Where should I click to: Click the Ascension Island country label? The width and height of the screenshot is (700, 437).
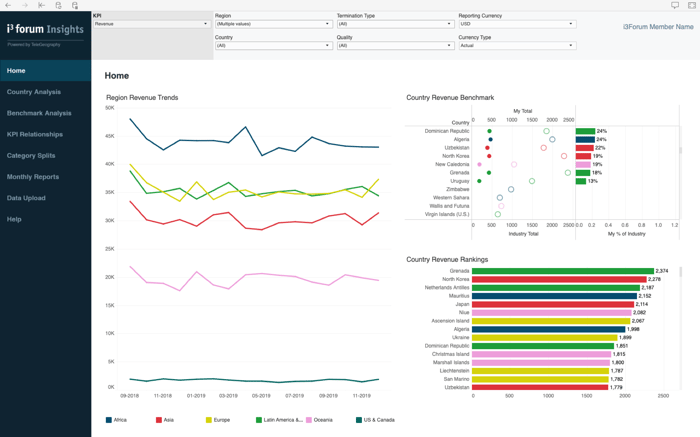[450, 321]
